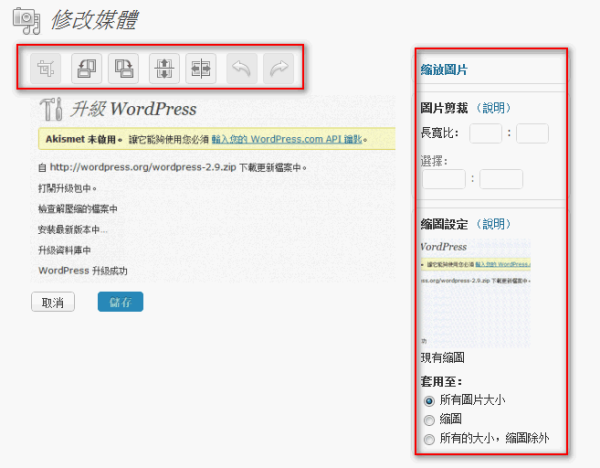Focus first 選擇 selection size field
Image resolution: width=600 pixels, height=468 pixels.
coord(444,179)
